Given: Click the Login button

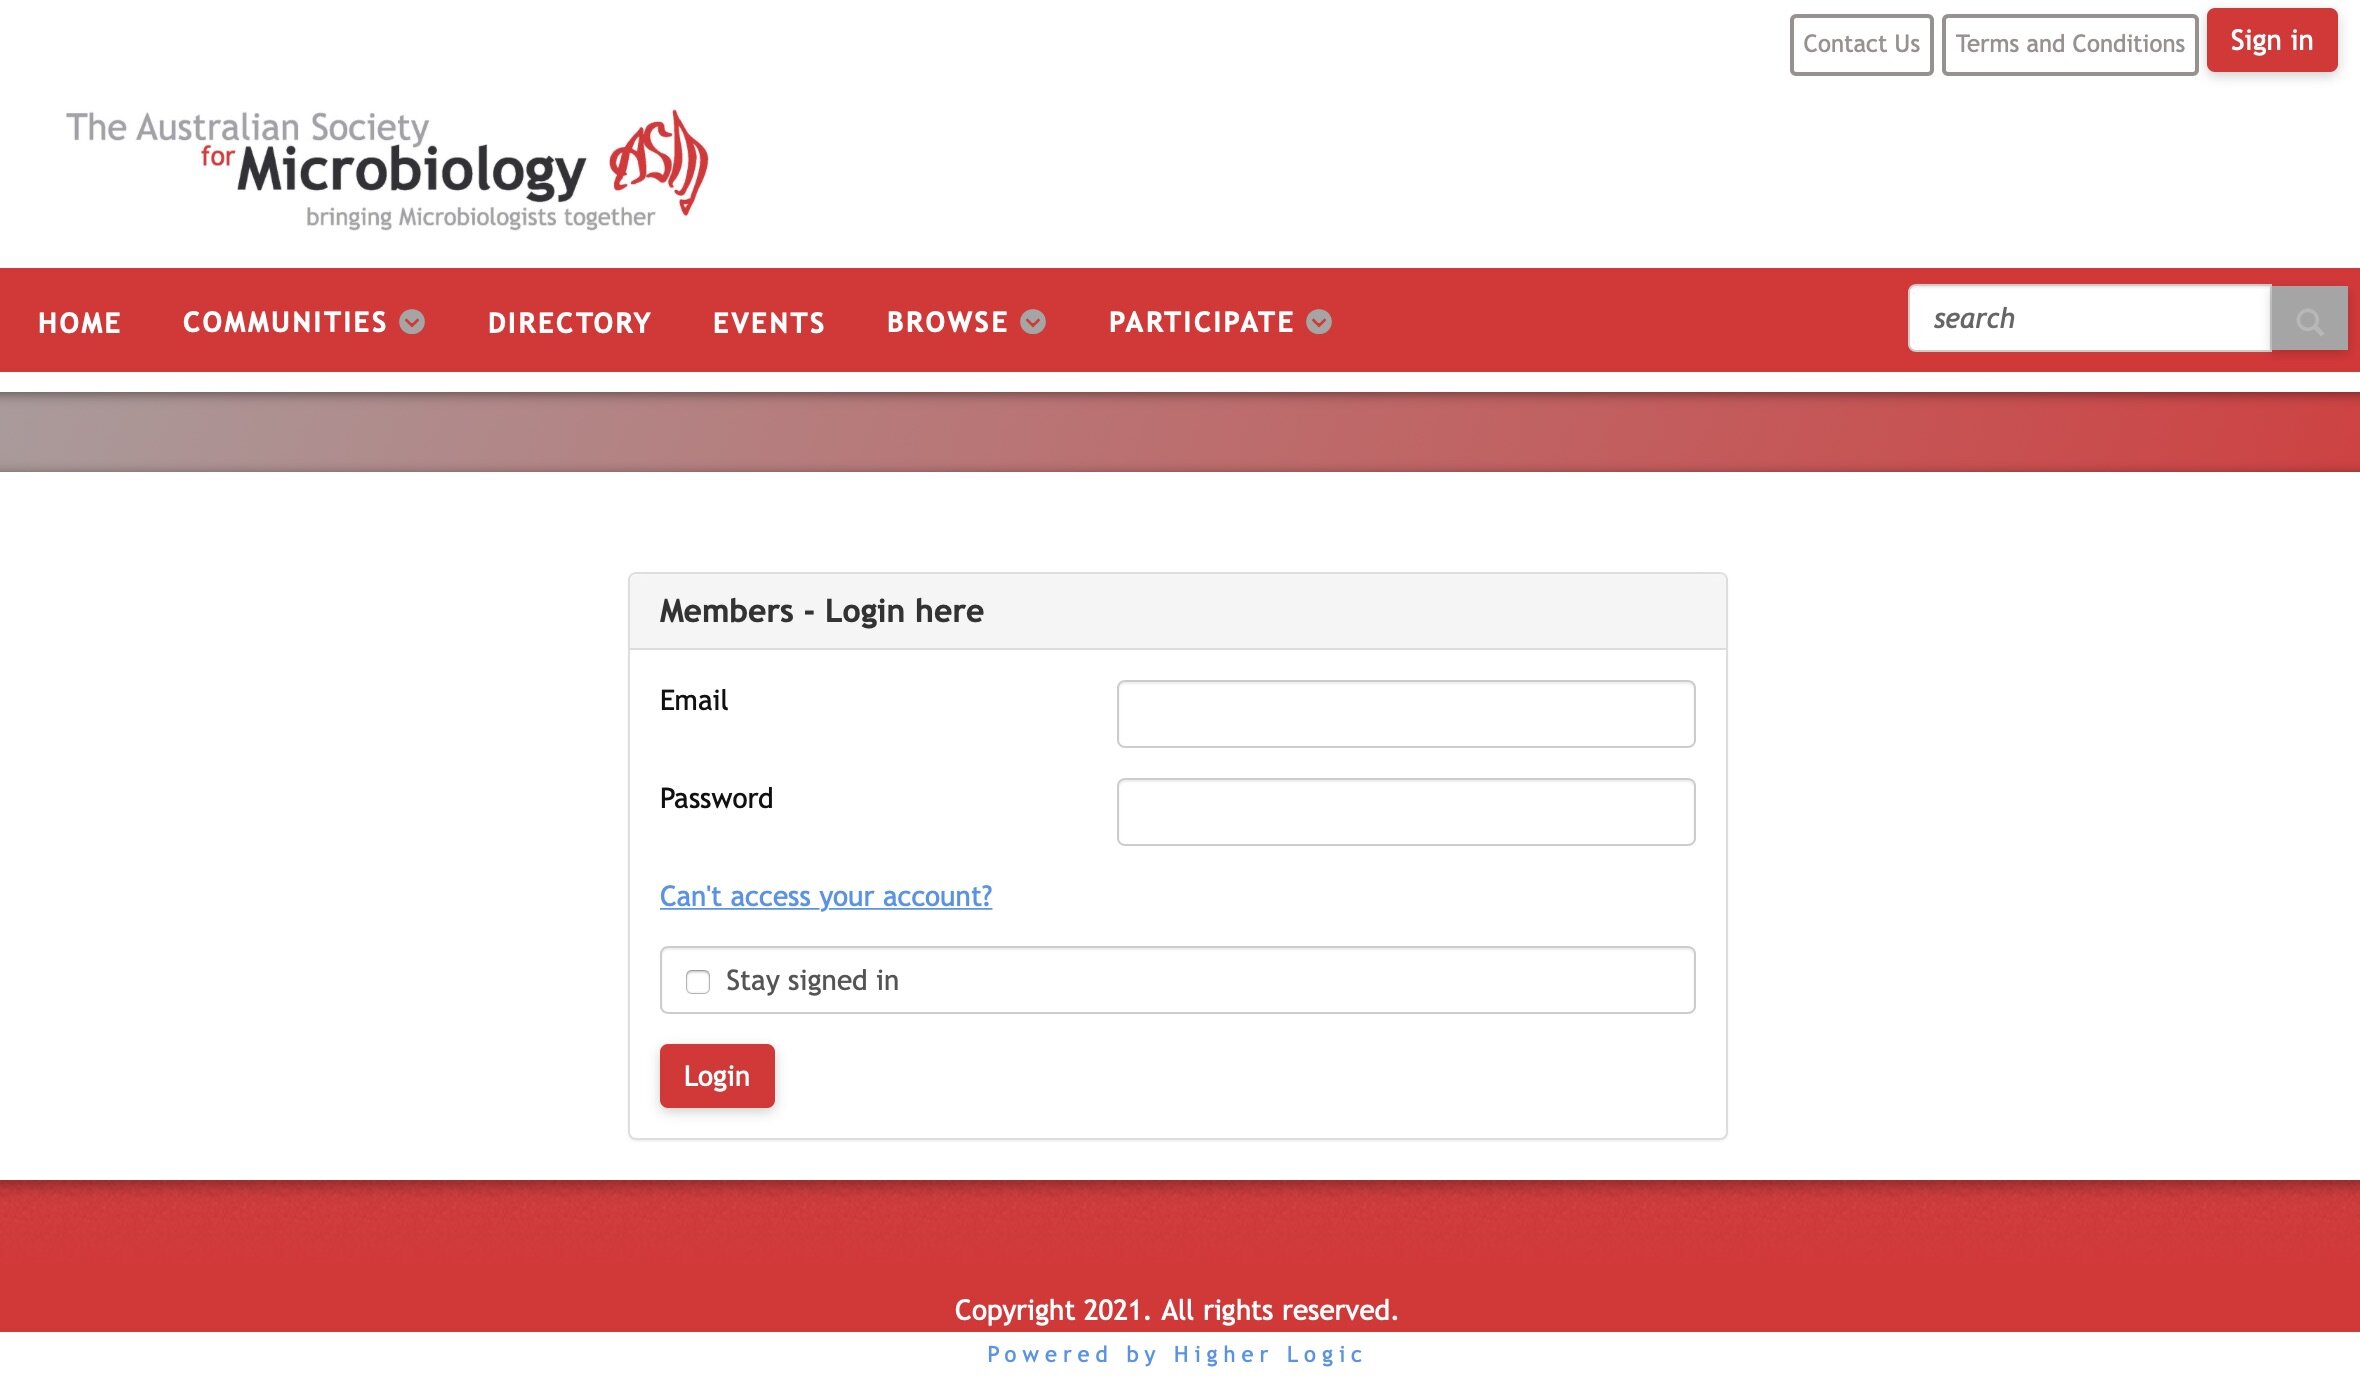Looking at the screenshot, I should point(717,1075).
